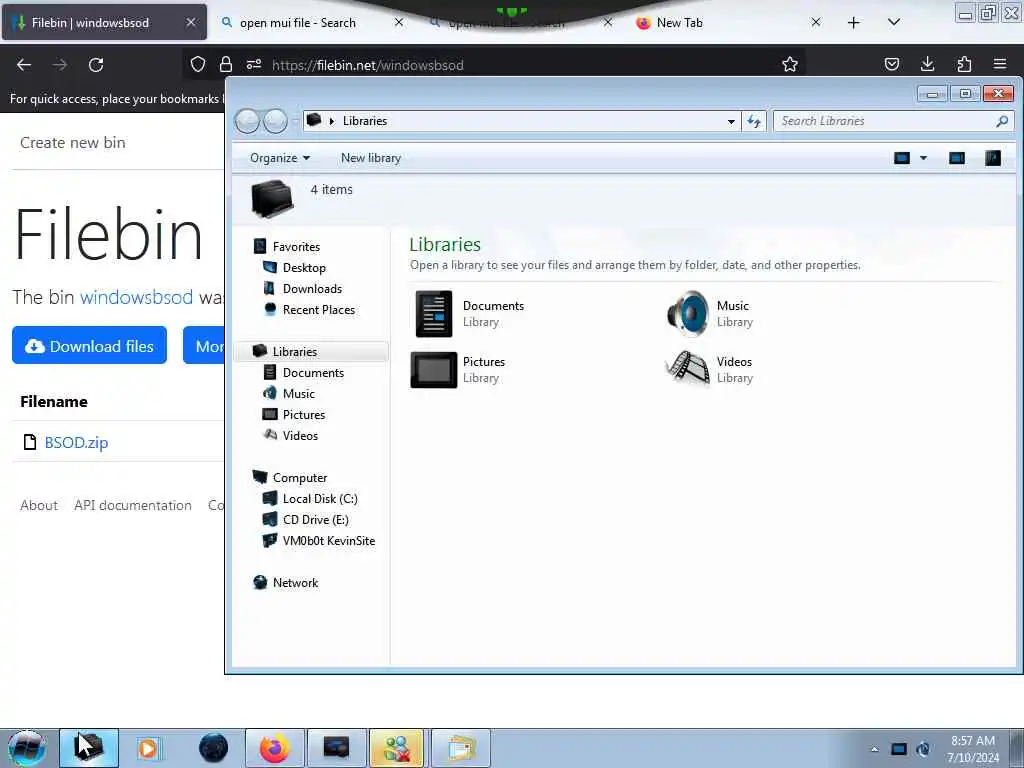The height and width of the screenshot is (768, 1024).
Task: Open API documentation link
Action: point(133,505)
